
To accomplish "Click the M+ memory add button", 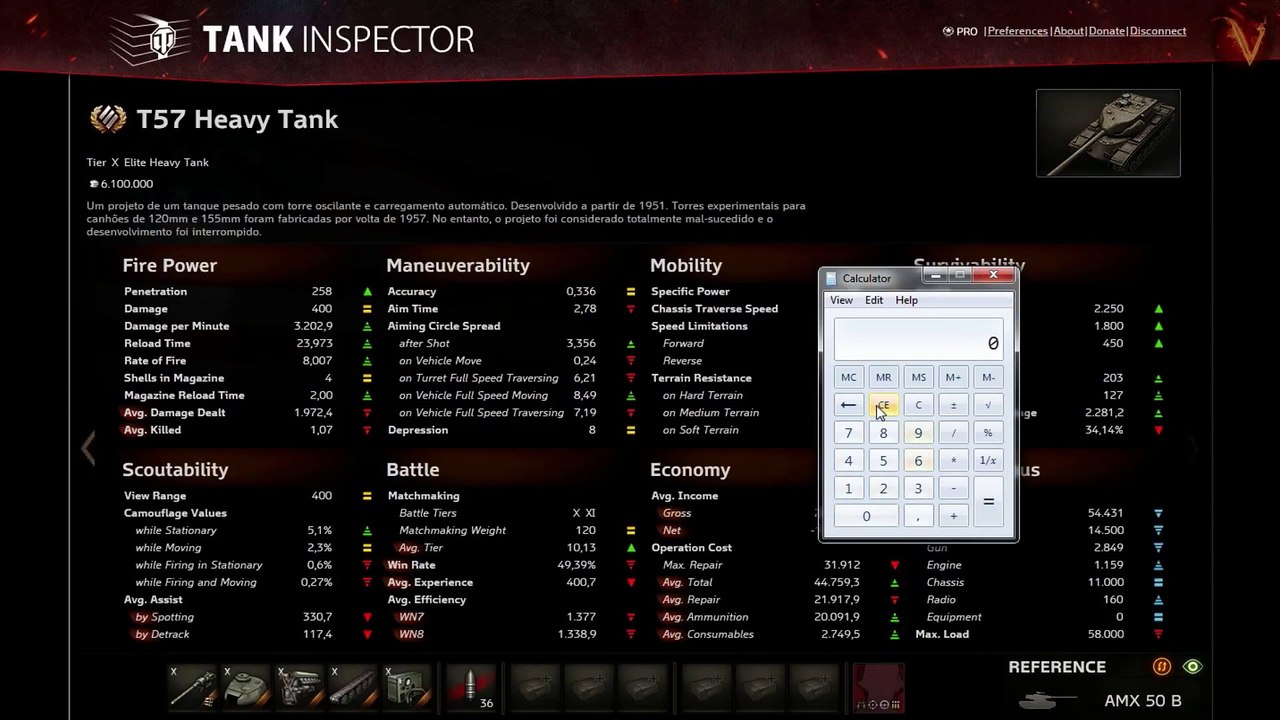I will pos(953,377).
